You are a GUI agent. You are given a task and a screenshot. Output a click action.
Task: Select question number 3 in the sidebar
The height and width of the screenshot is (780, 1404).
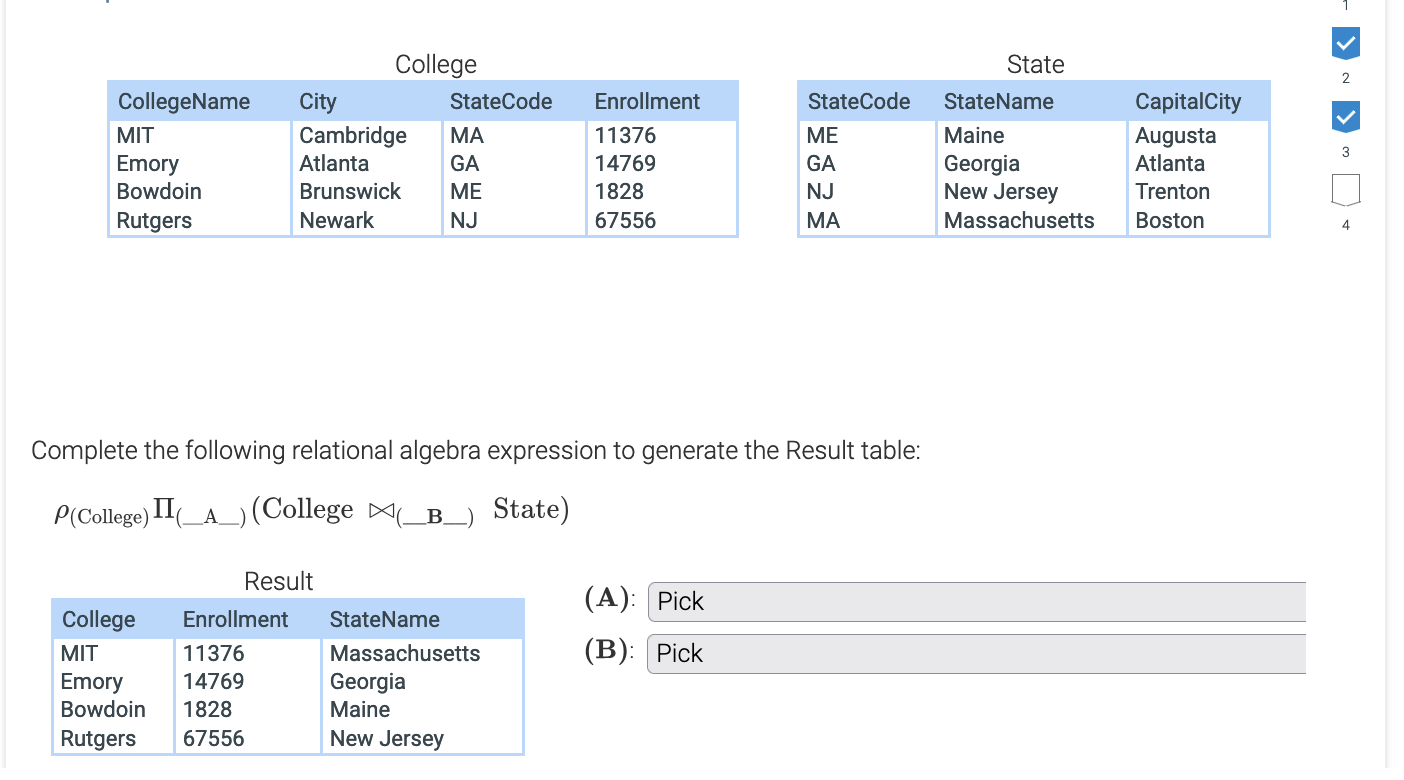pyautogui.click(x=1345, y=152)
